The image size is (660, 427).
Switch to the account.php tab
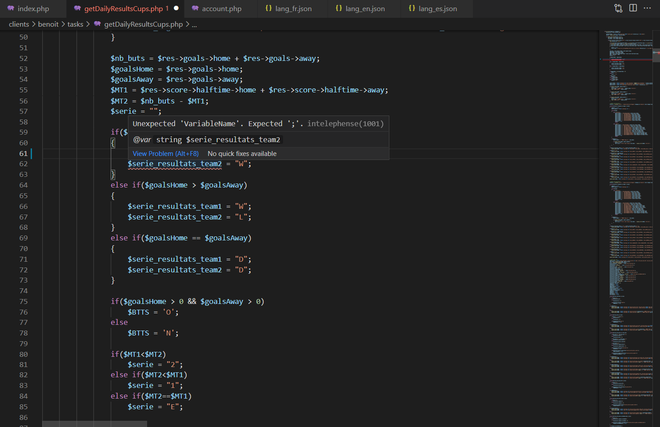coord(220,8)
